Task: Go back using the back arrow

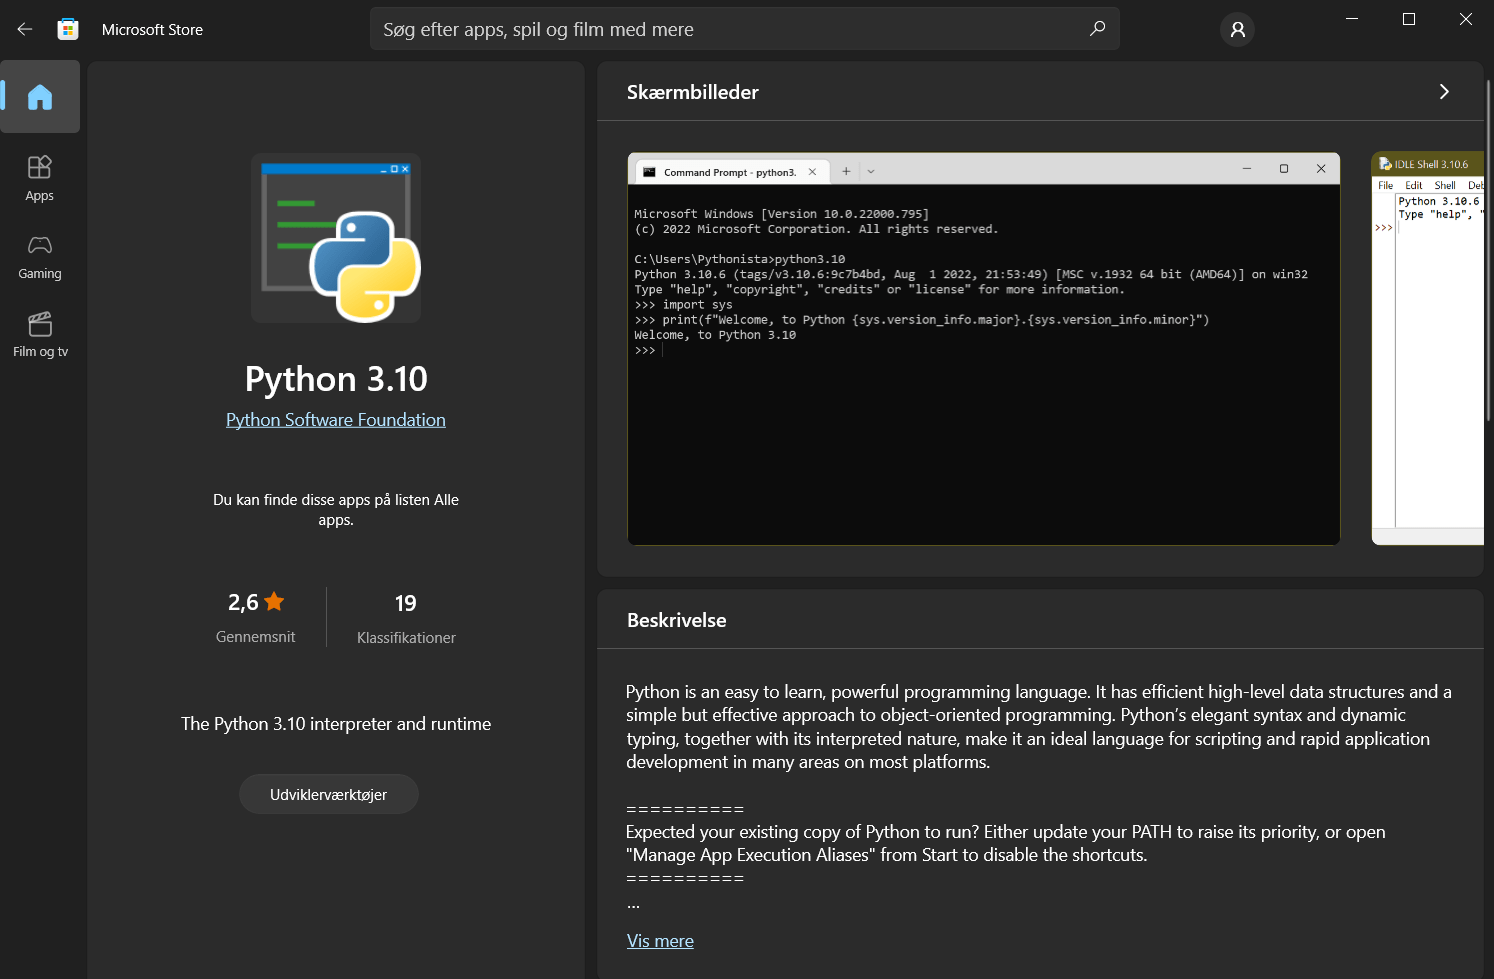Action: tap(24, 29)
